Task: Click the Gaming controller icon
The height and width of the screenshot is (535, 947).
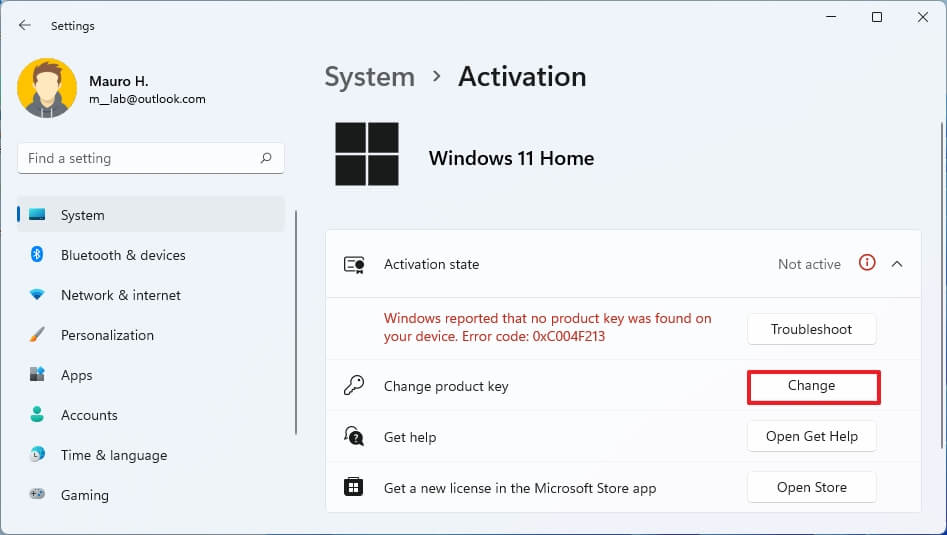Action: pos(37,494)
